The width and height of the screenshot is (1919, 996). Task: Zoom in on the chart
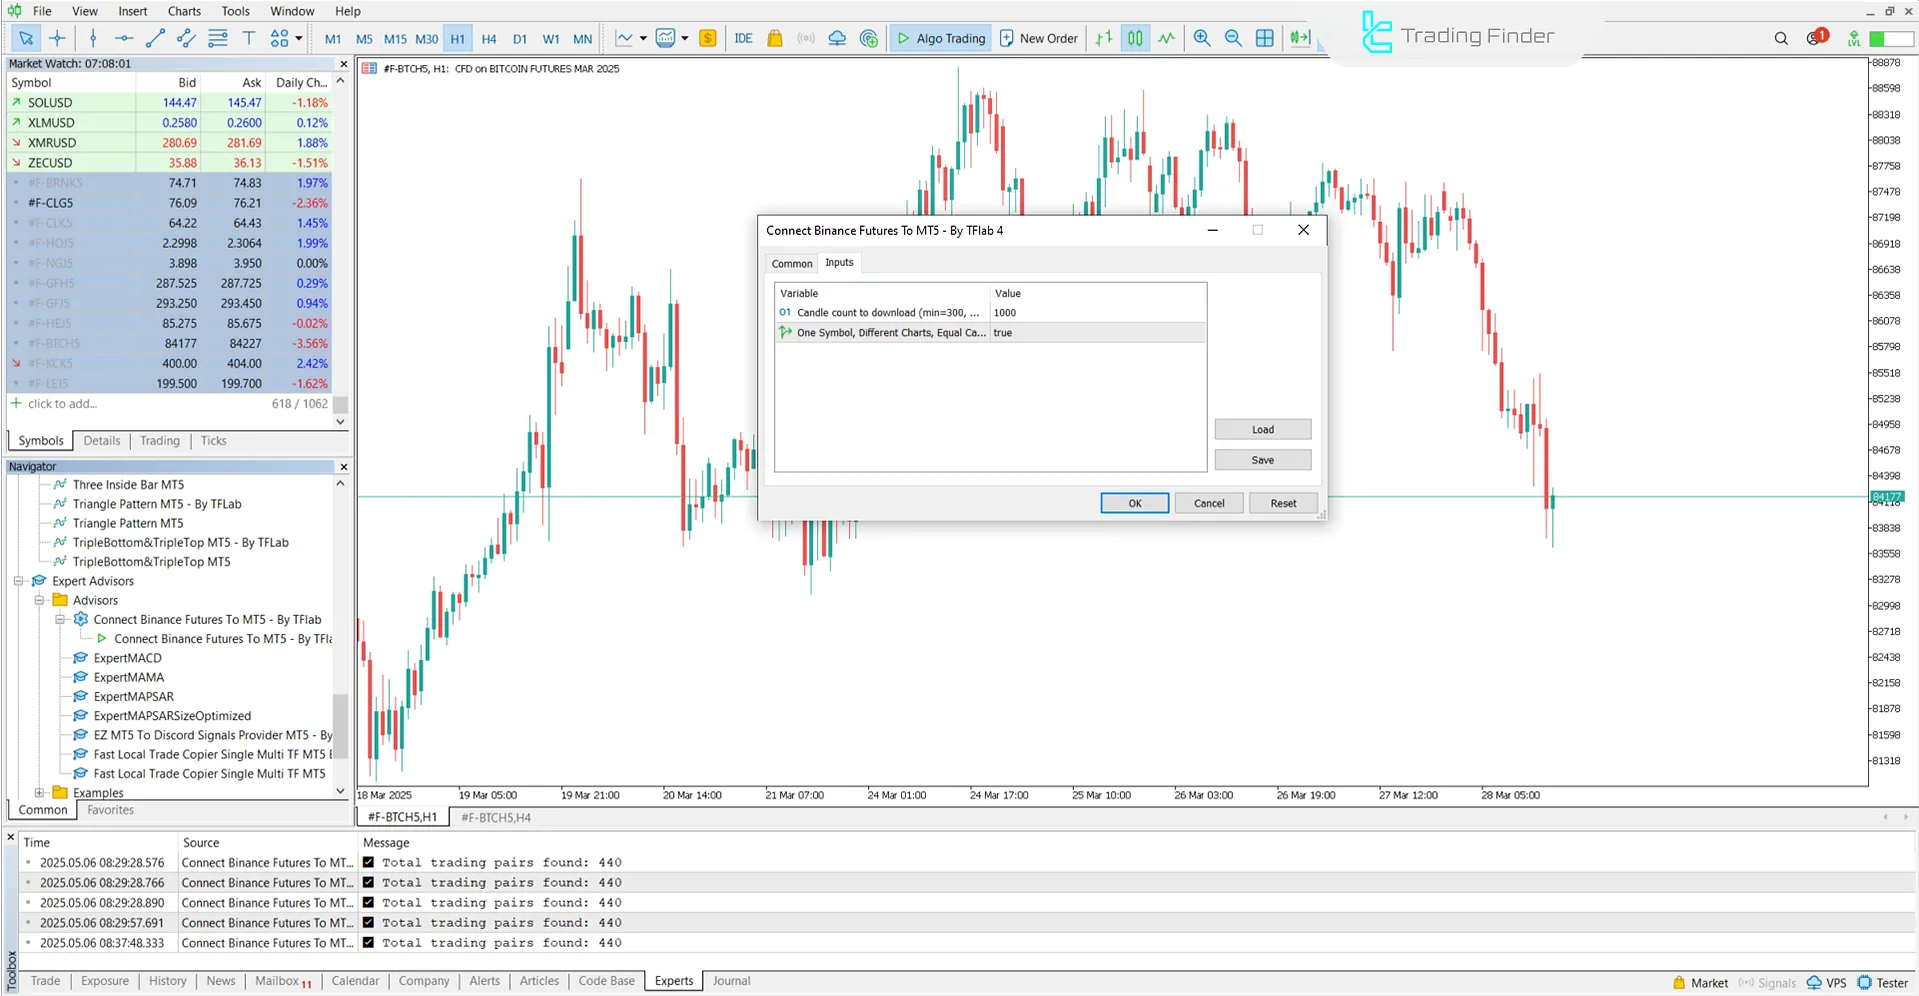[x=1202, y=38]
